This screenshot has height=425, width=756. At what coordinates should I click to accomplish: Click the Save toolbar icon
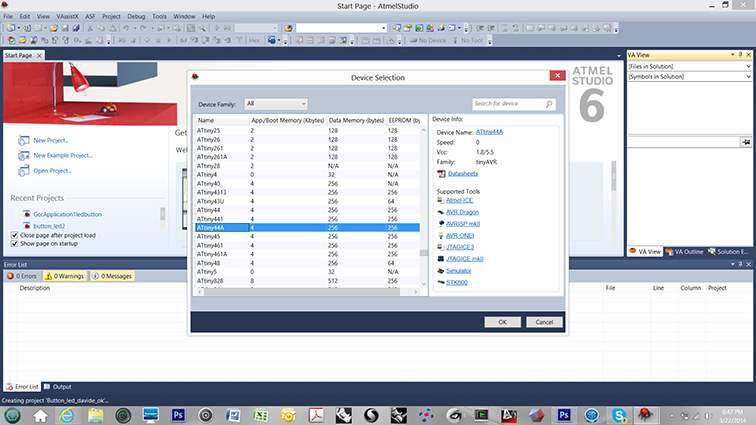tap(65, 28)
